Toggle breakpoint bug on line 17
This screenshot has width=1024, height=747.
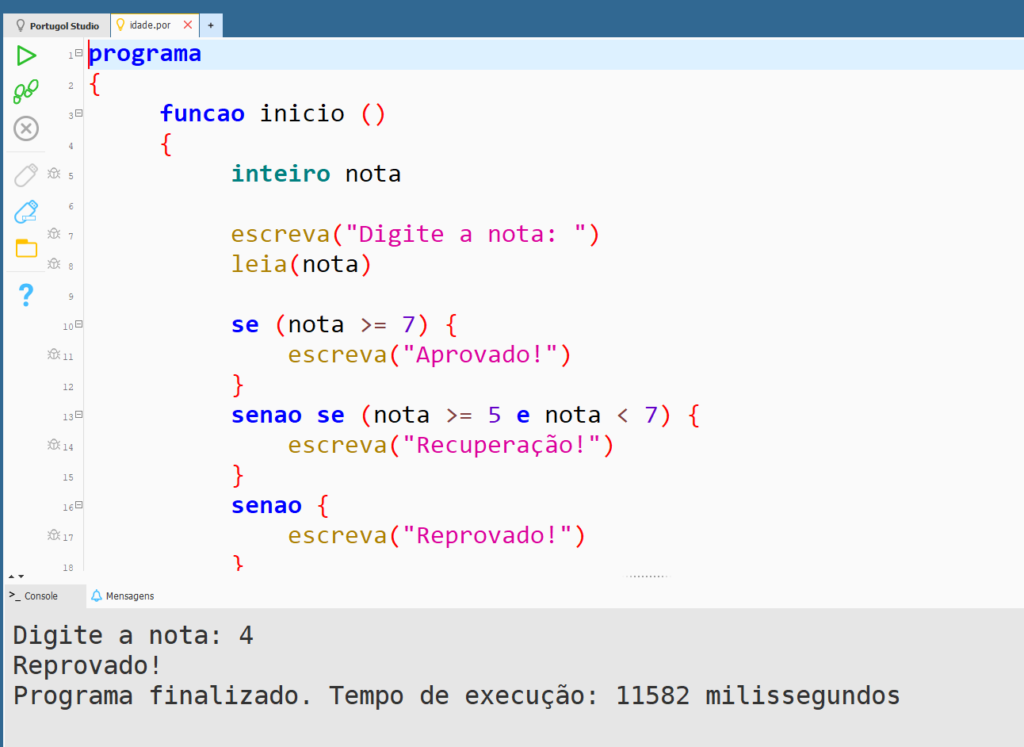[x=54, y=536]
